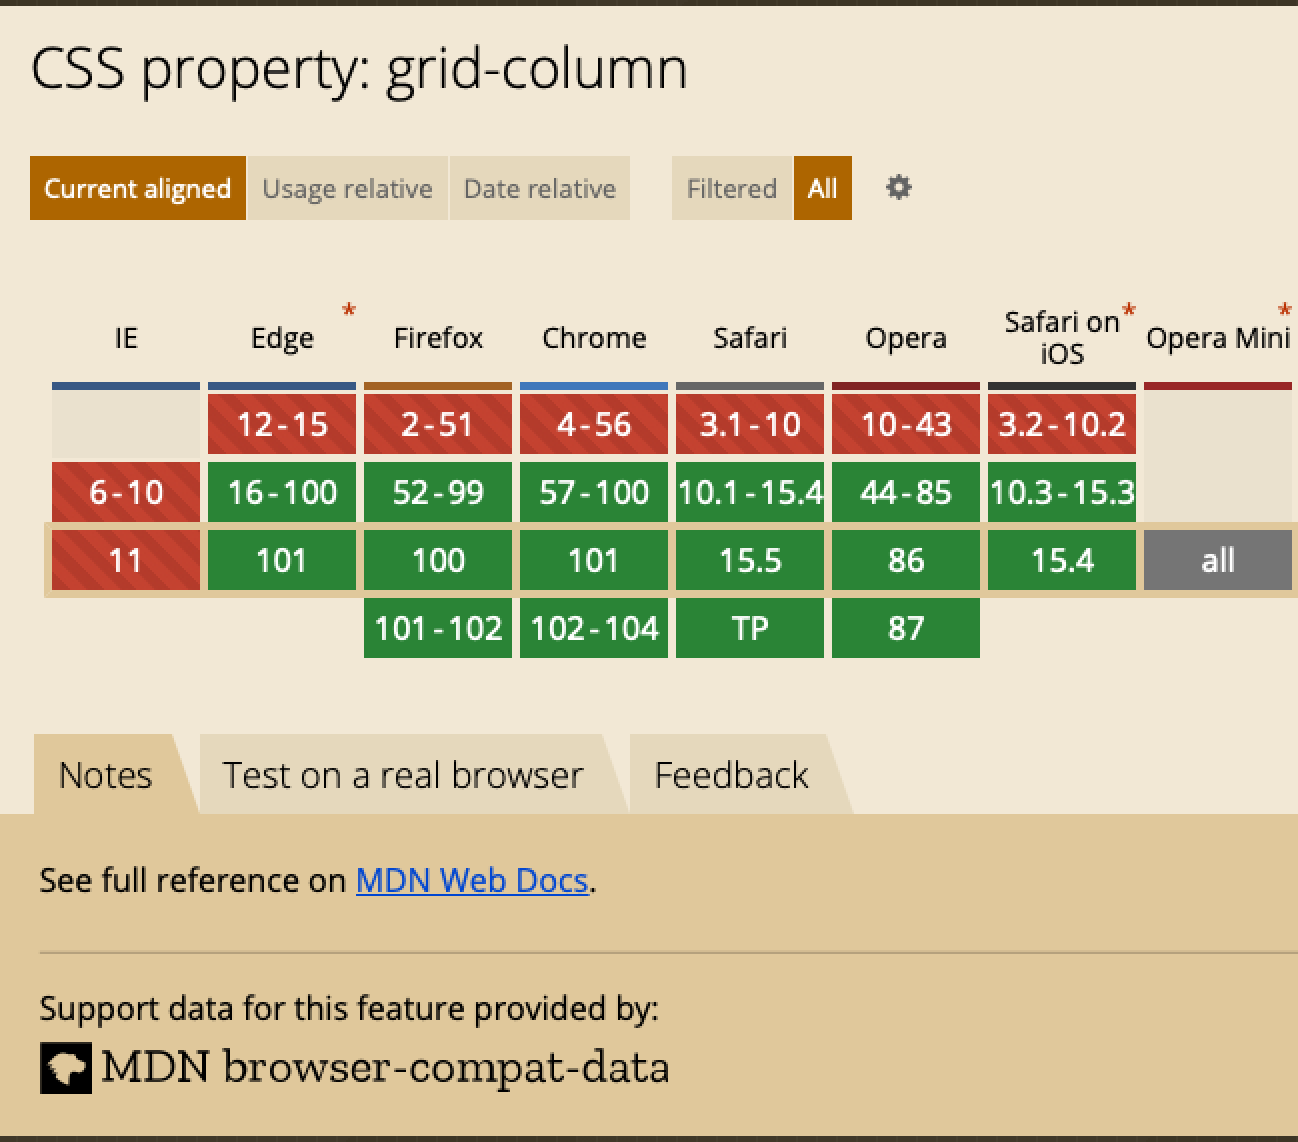Select the Safari TP version cell
The height and width of the screenshot is (1142, 1298).
(750, 628)
